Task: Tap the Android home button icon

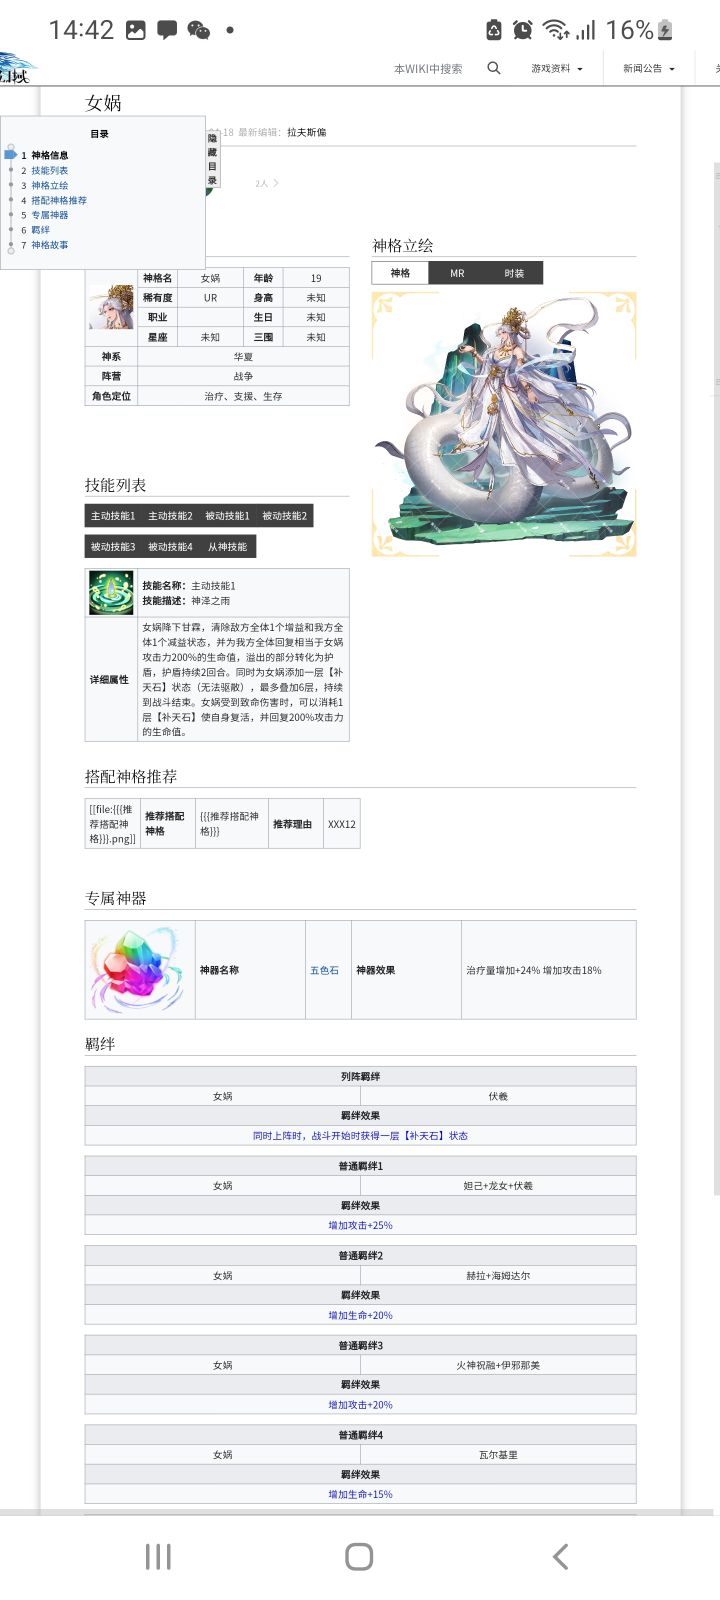Action: 359,1556
